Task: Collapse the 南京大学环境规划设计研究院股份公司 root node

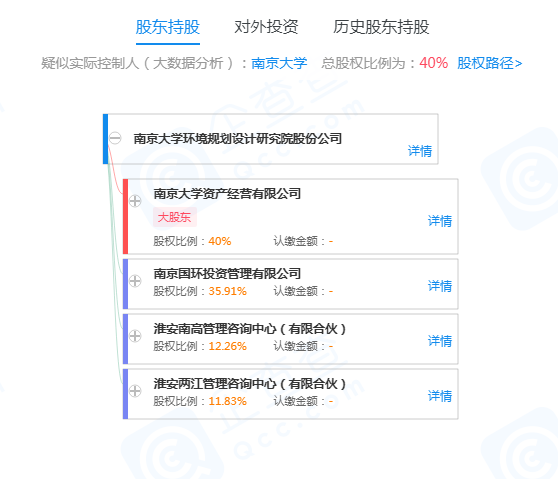Action: point(115,138)
